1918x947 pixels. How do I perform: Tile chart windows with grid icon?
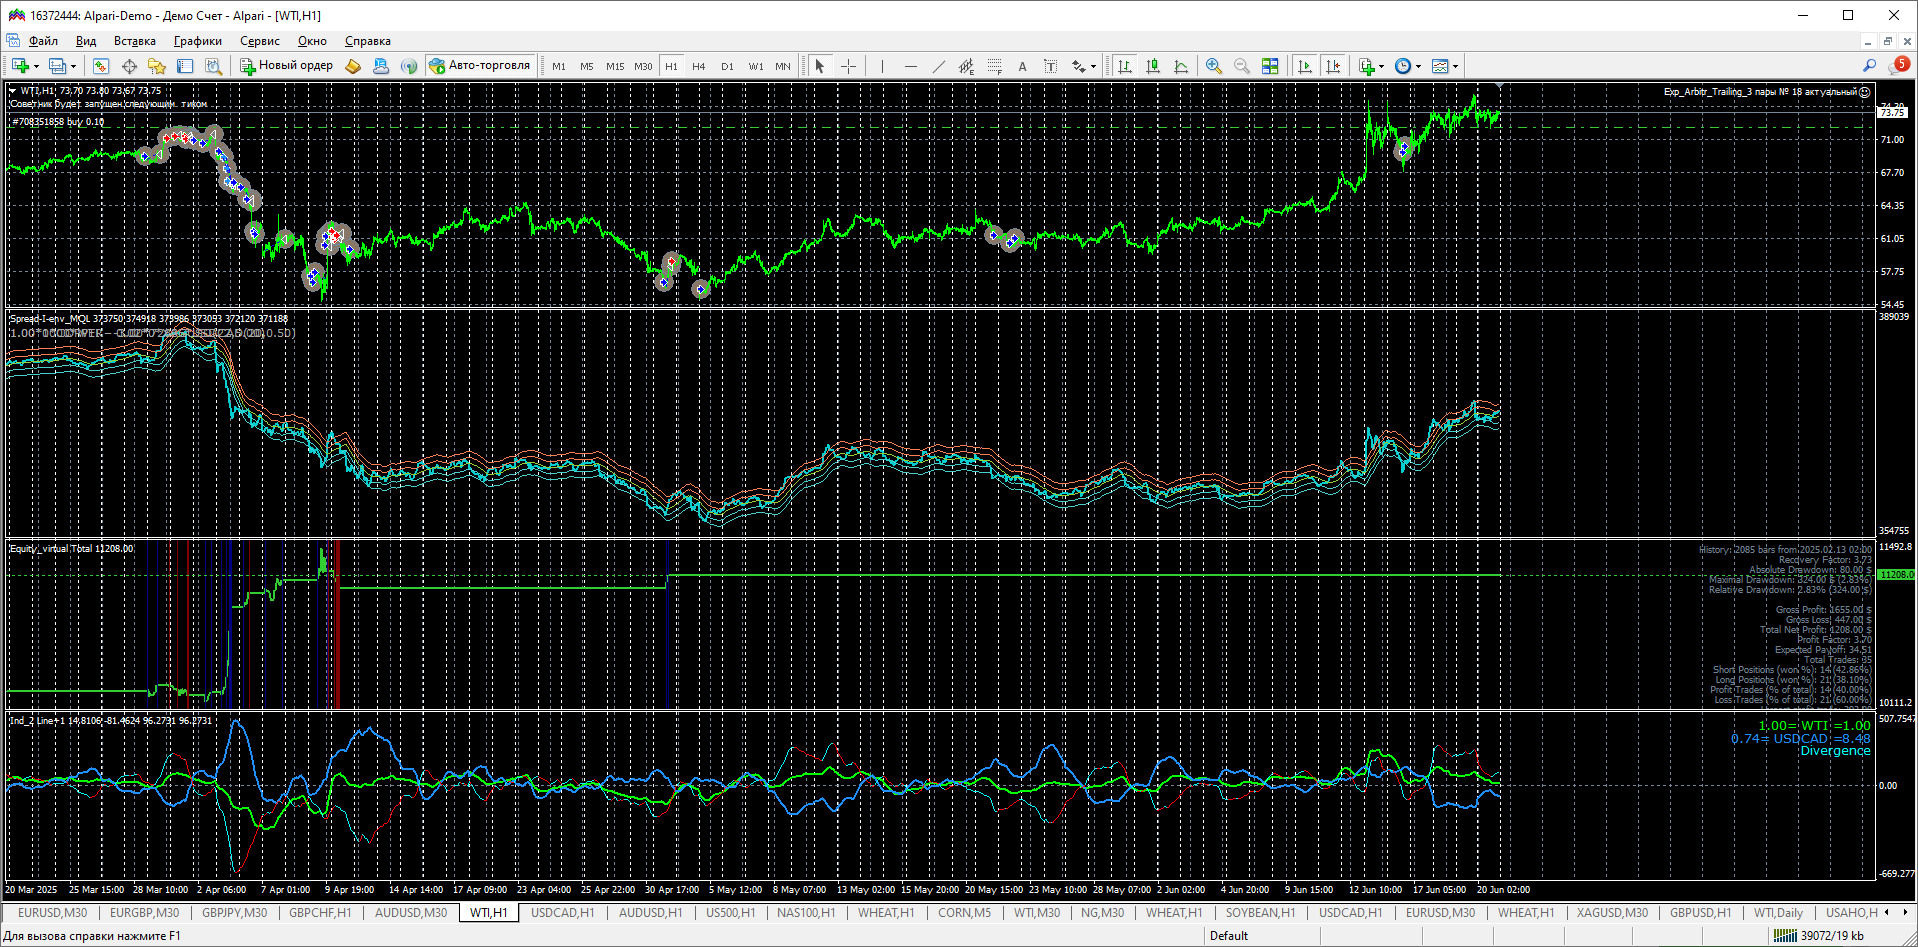tap(1270, 66)
